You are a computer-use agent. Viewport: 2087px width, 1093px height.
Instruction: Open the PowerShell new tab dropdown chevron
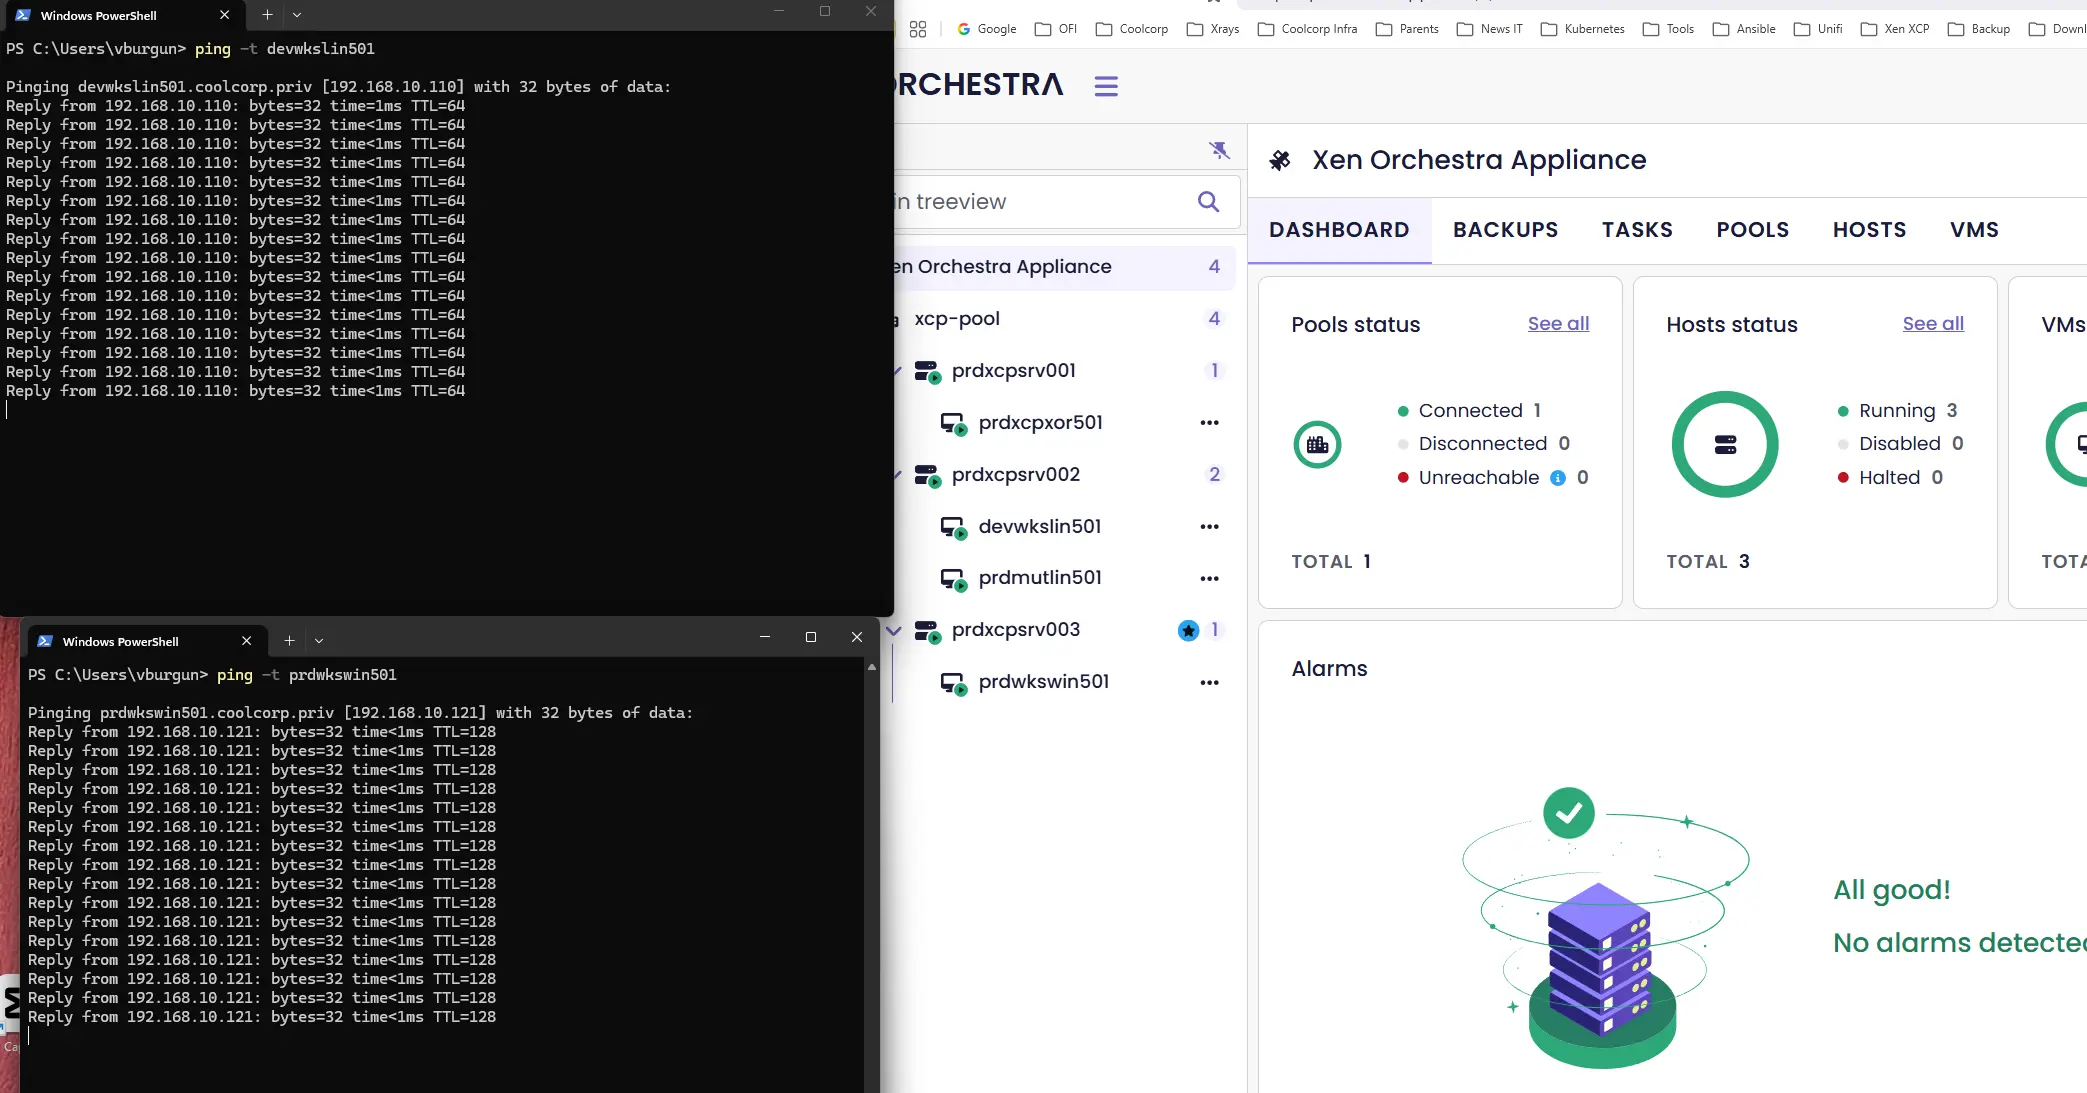coord(297,15)
